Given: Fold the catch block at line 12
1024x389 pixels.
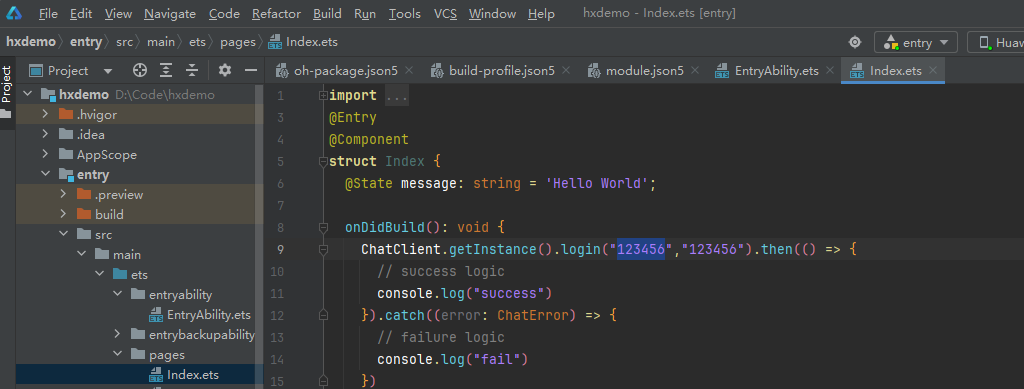Looking at the screenshot, I should (323, 315).
